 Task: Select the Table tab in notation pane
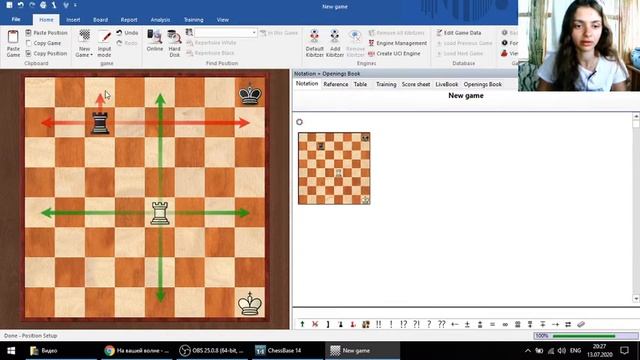tap(360, 84)
